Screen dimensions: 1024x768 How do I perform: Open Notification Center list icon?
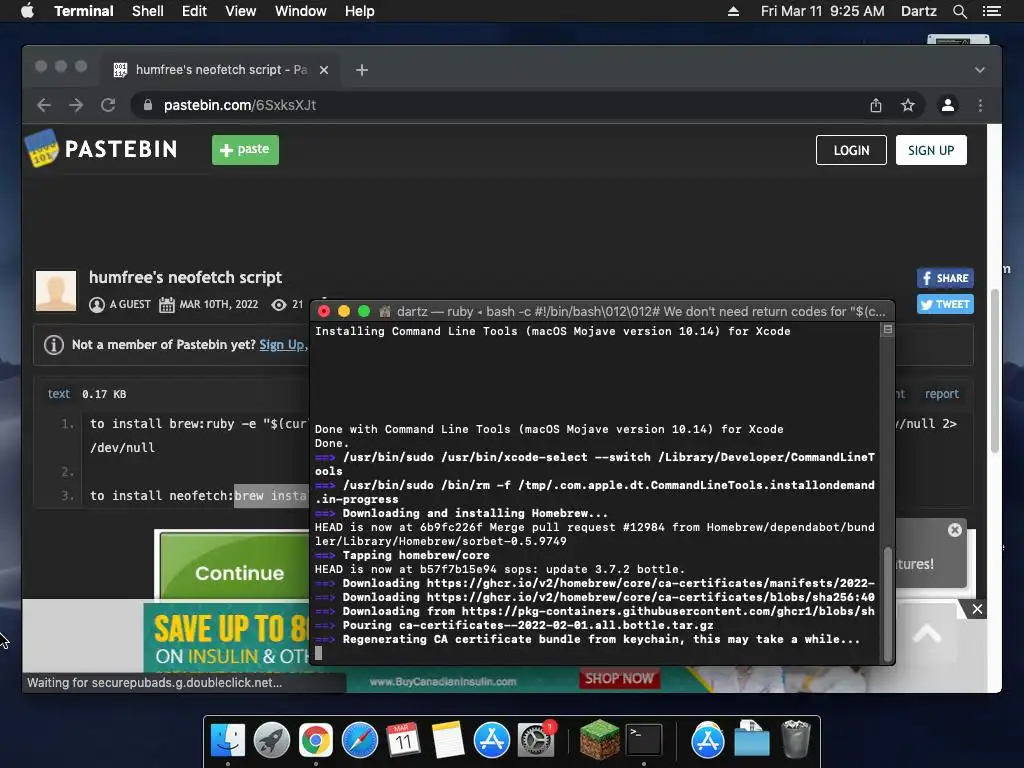pos(991,11)
